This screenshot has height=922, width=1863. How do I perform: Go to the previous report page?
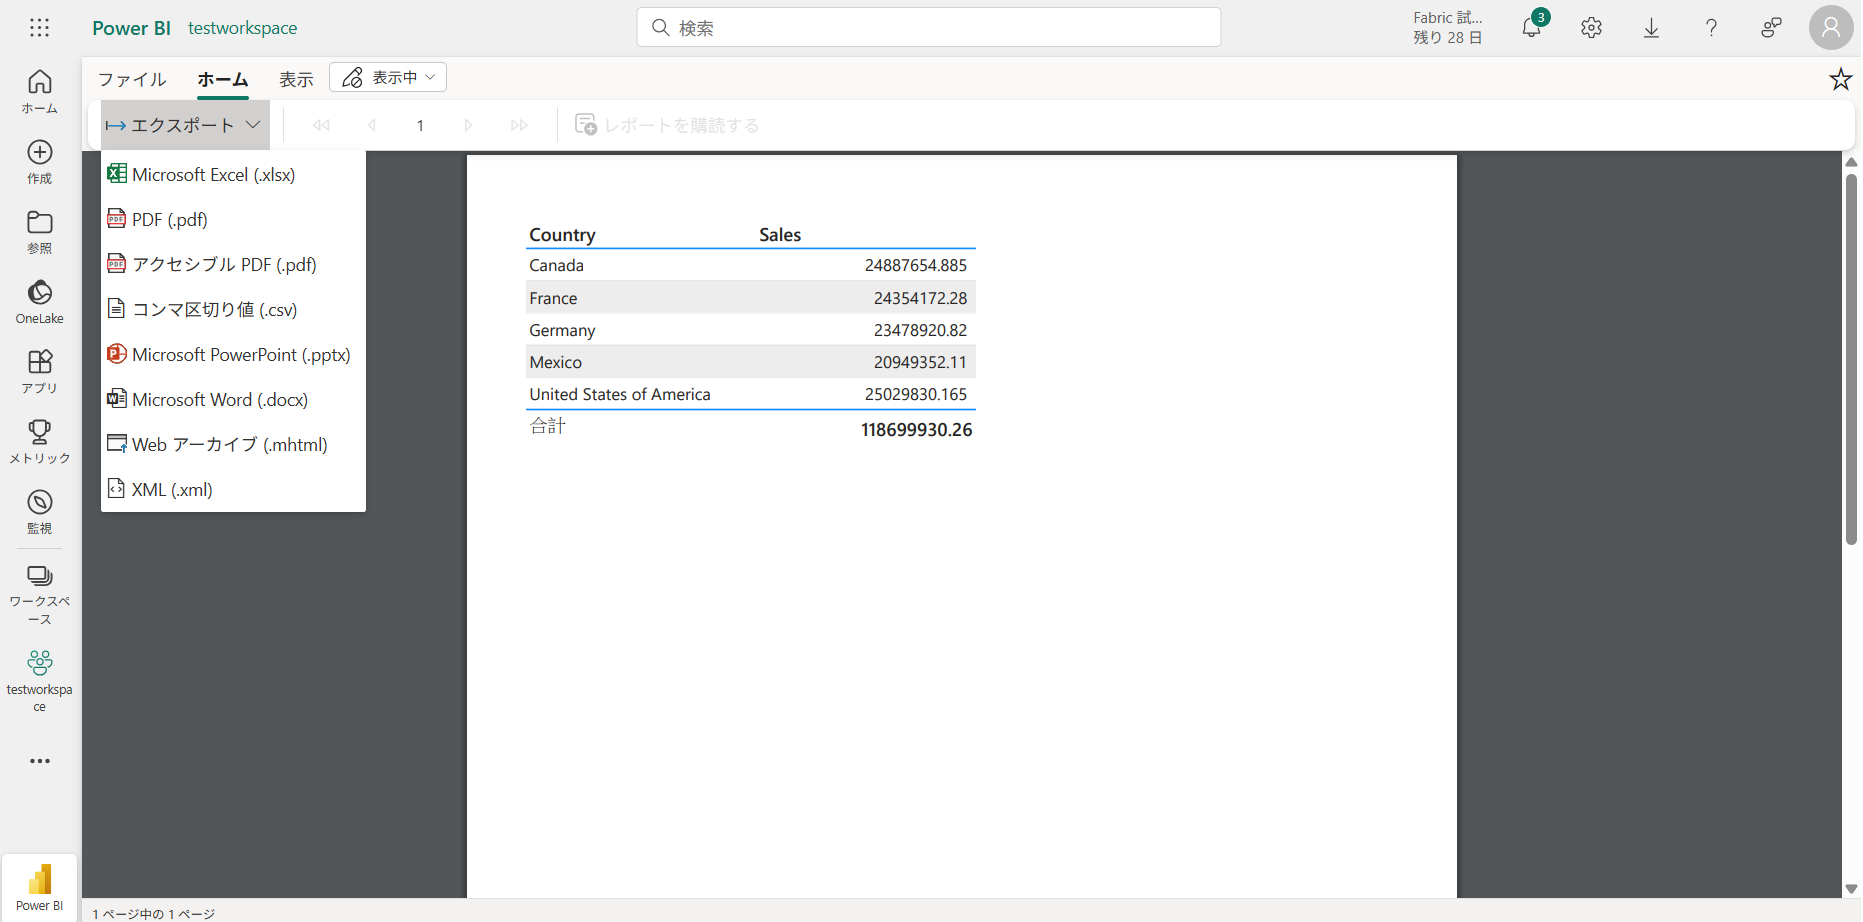point(372,125)
